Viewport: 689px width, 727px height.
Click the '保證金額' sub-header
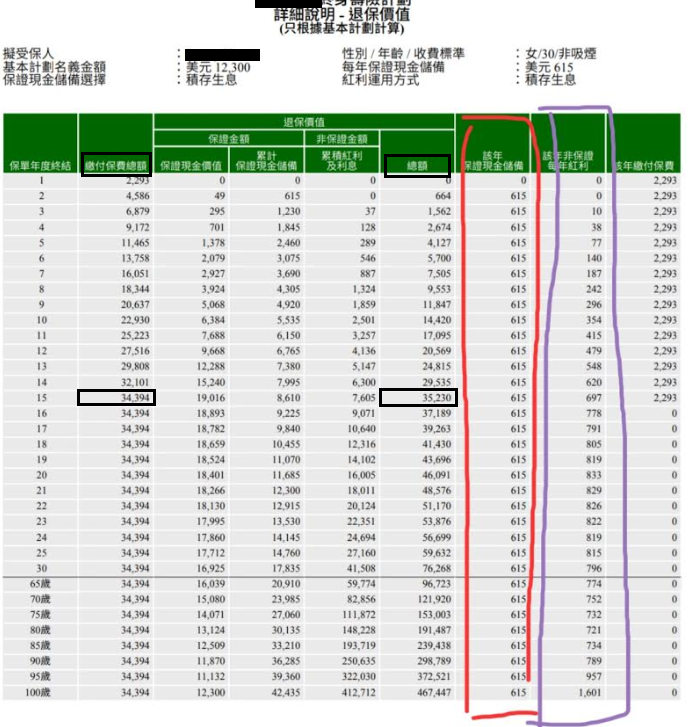[x=229, y=139]
